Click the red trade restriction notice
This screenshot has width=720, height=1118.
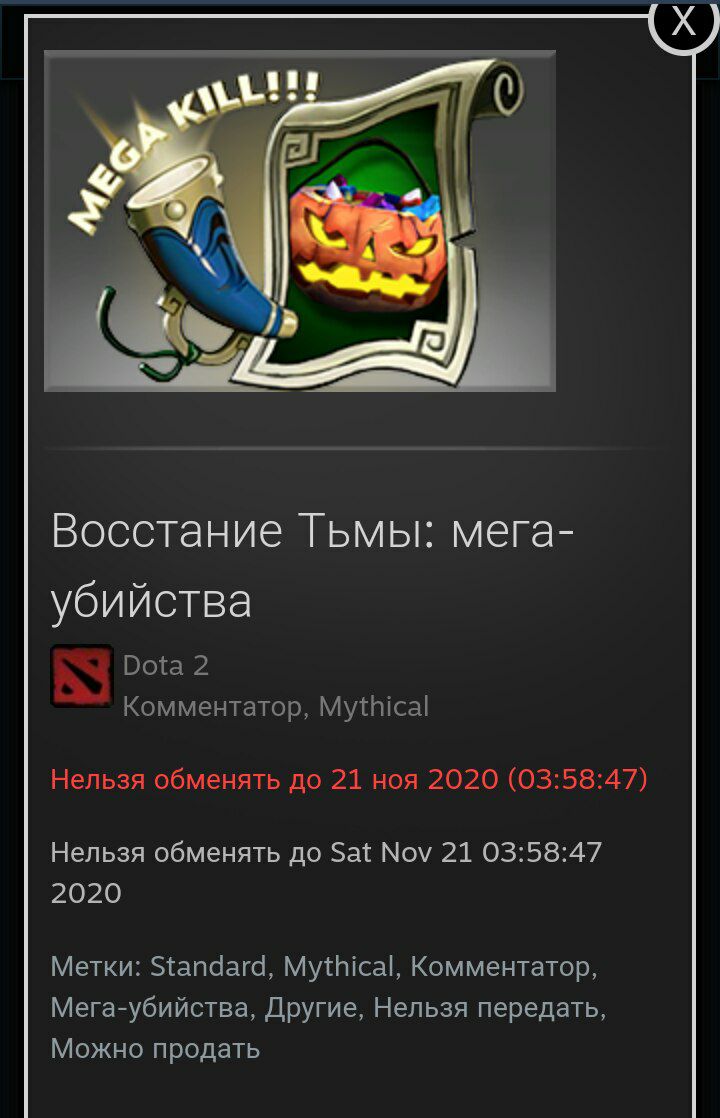349,779
